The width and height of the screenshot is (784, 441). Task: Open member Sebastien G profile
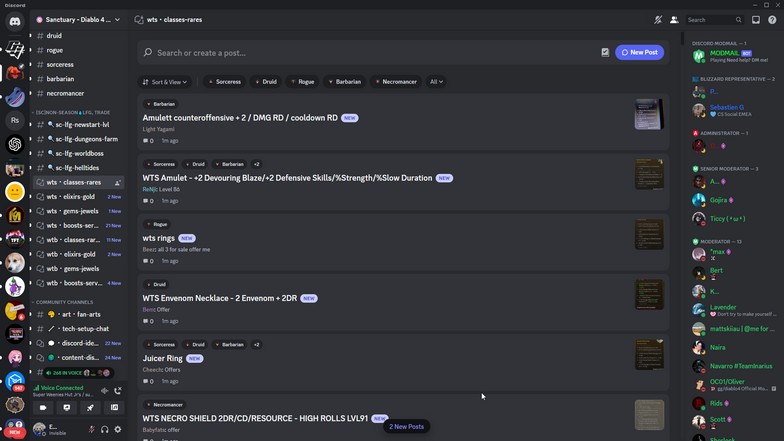tap(734, 110)
